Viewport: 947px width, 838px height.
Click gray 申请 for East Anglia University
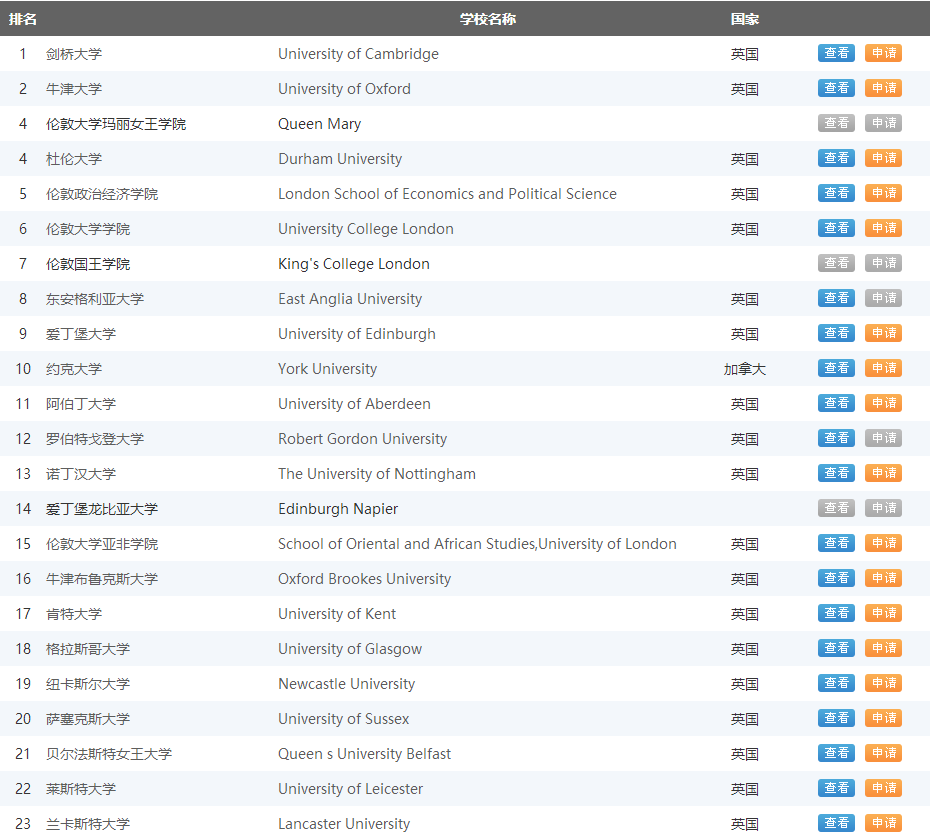coord(883,298)
